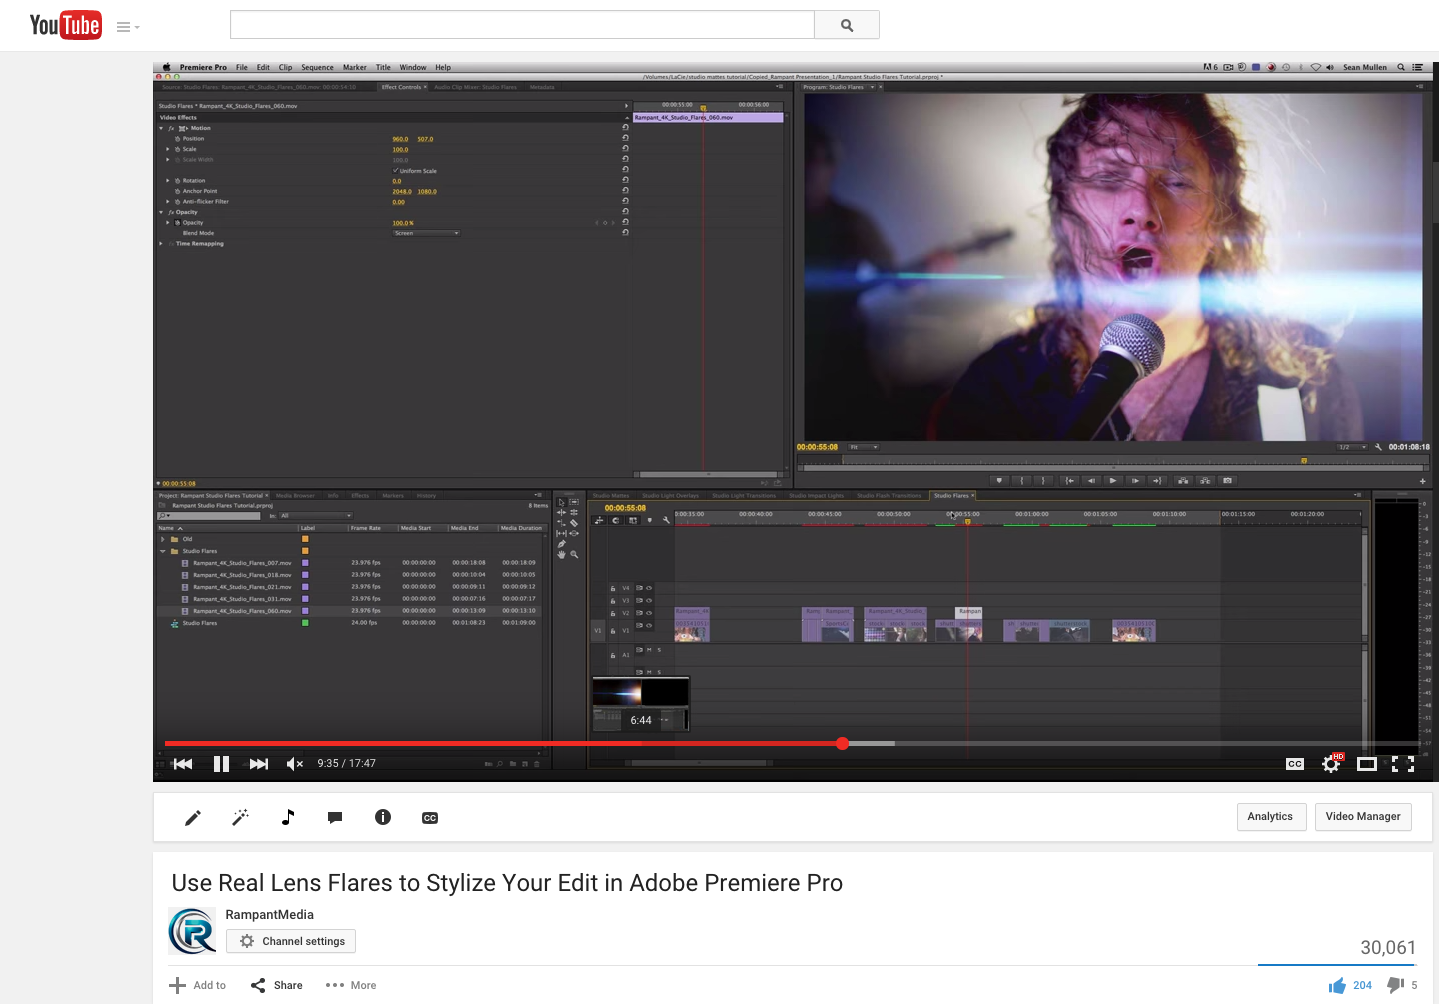Click Add Marker in the Program Monitor

point(998,480)
